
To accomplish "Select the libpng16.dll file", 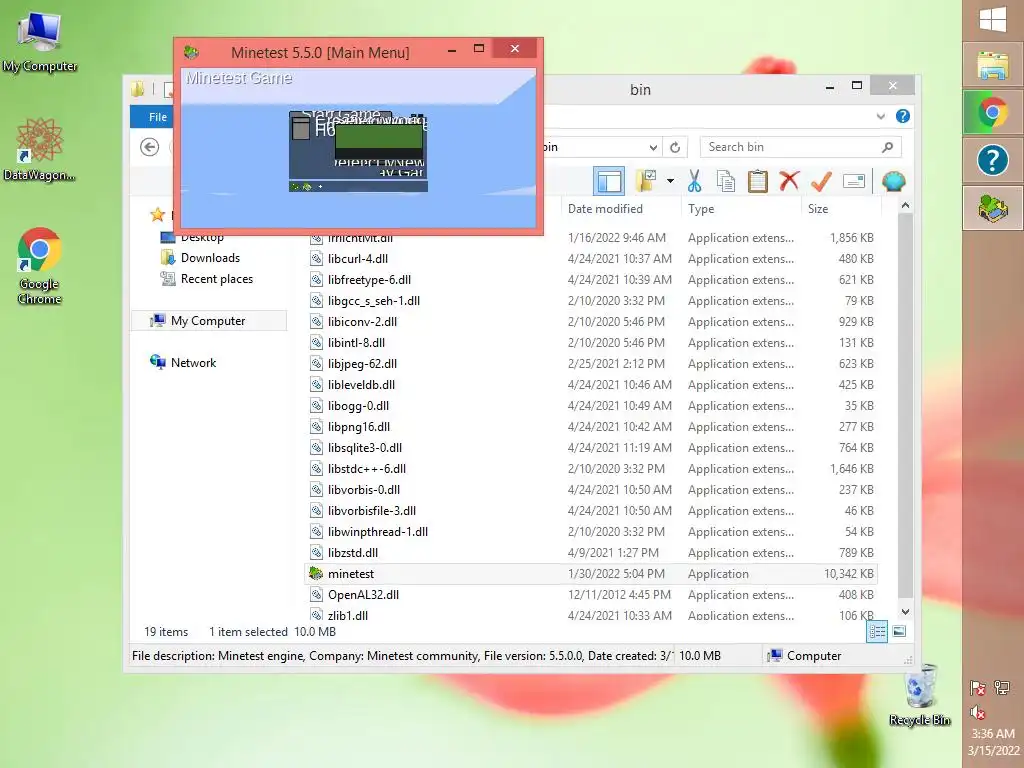I will 359,426.
